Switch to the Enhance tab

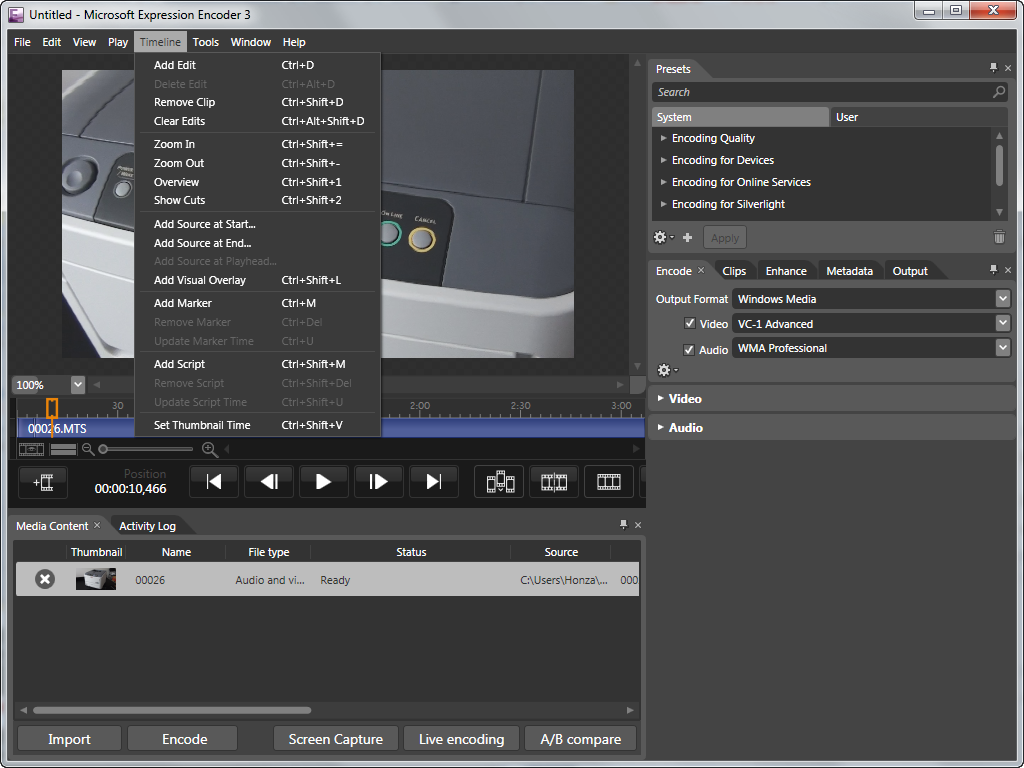point(786,271)
